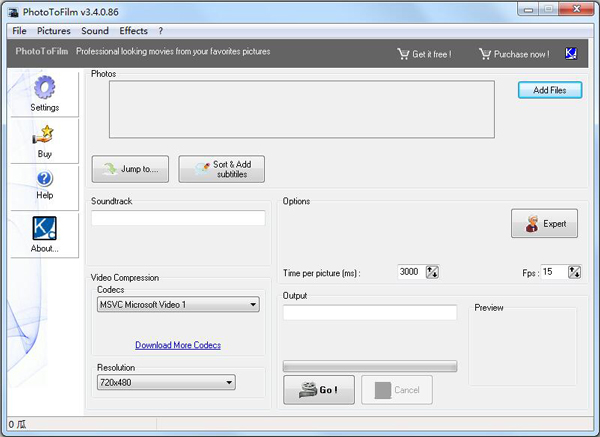Click the Get it free! link
The height and width of the screenshot is (437, 600).
[432, 54]
